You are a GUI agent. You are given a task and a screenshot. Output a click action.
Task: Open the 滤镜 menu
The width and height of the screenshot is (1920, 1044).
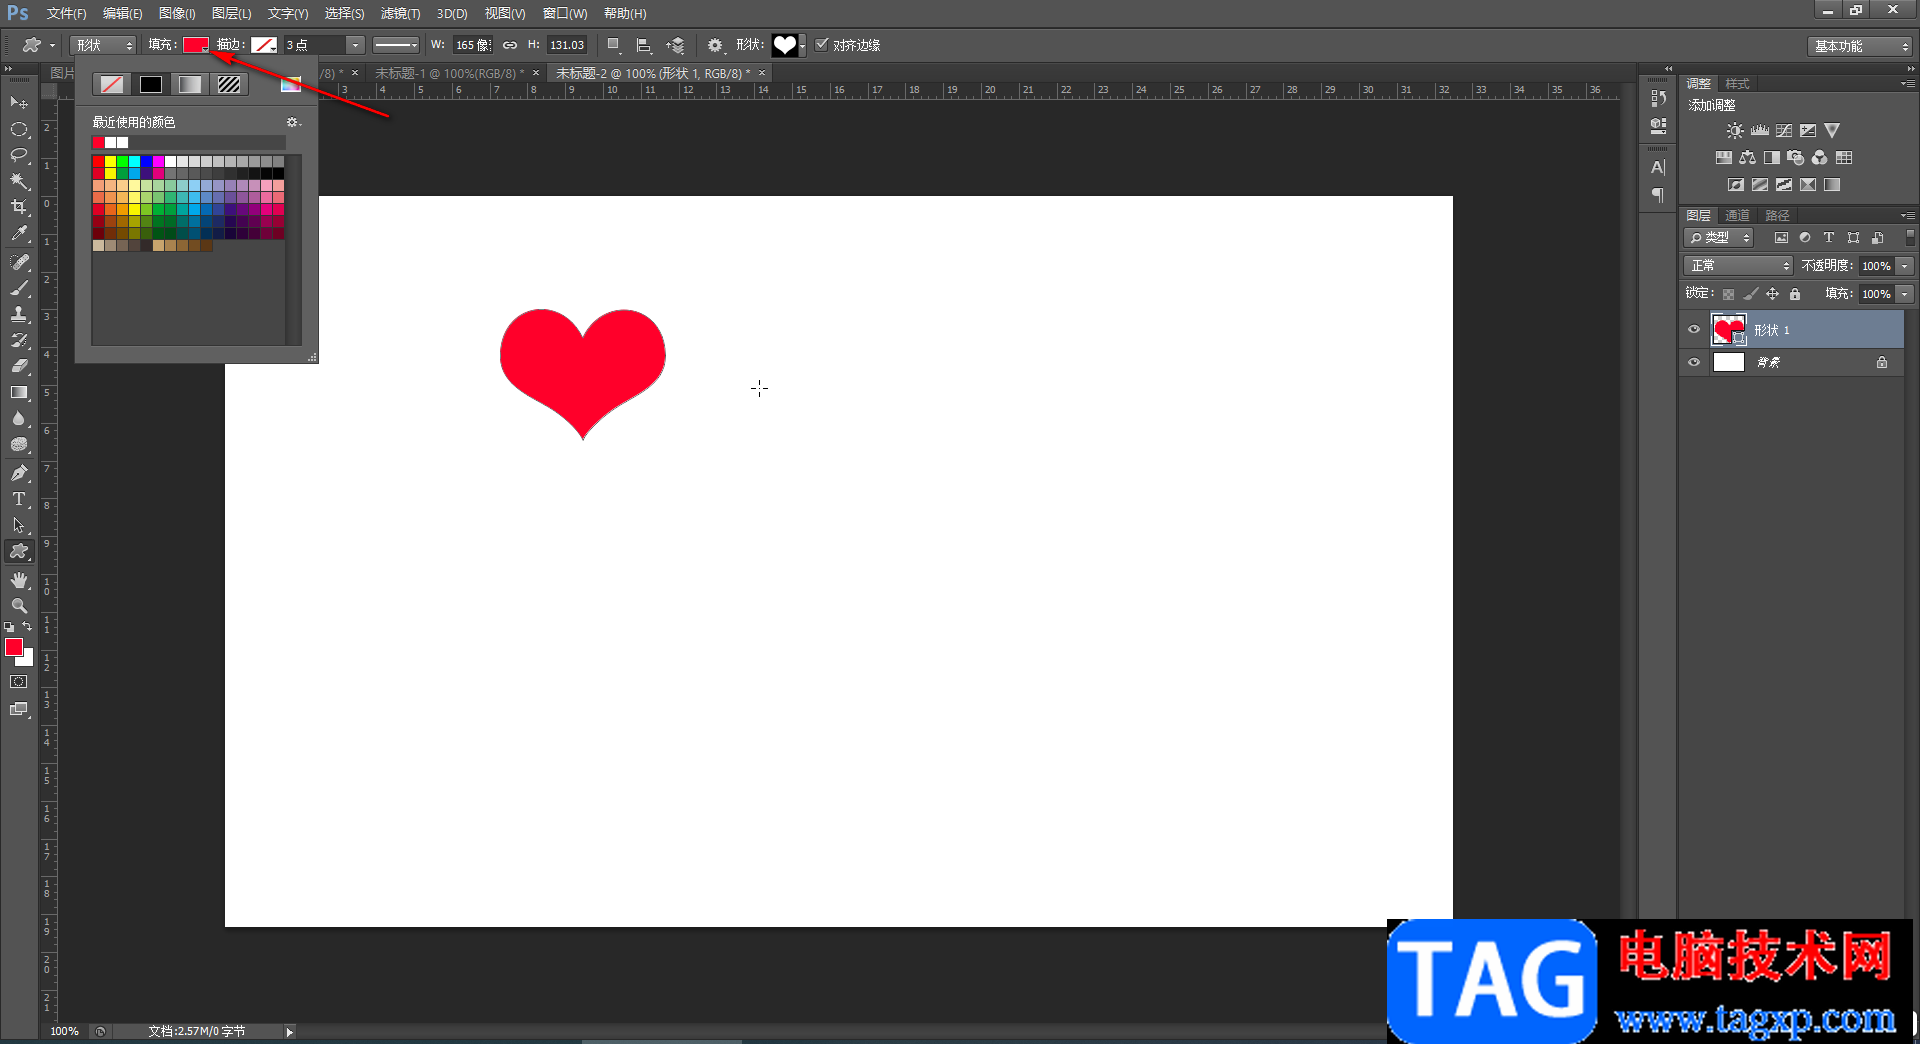pos(400,14)
